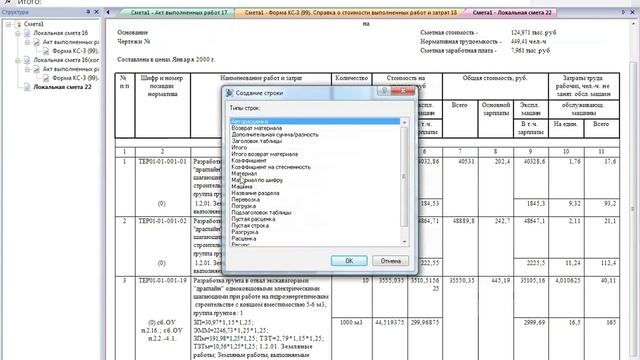This screenshot has height=360, width=640.
Task: Choose "Коэффициент" row type
Action: coord(315,160)
